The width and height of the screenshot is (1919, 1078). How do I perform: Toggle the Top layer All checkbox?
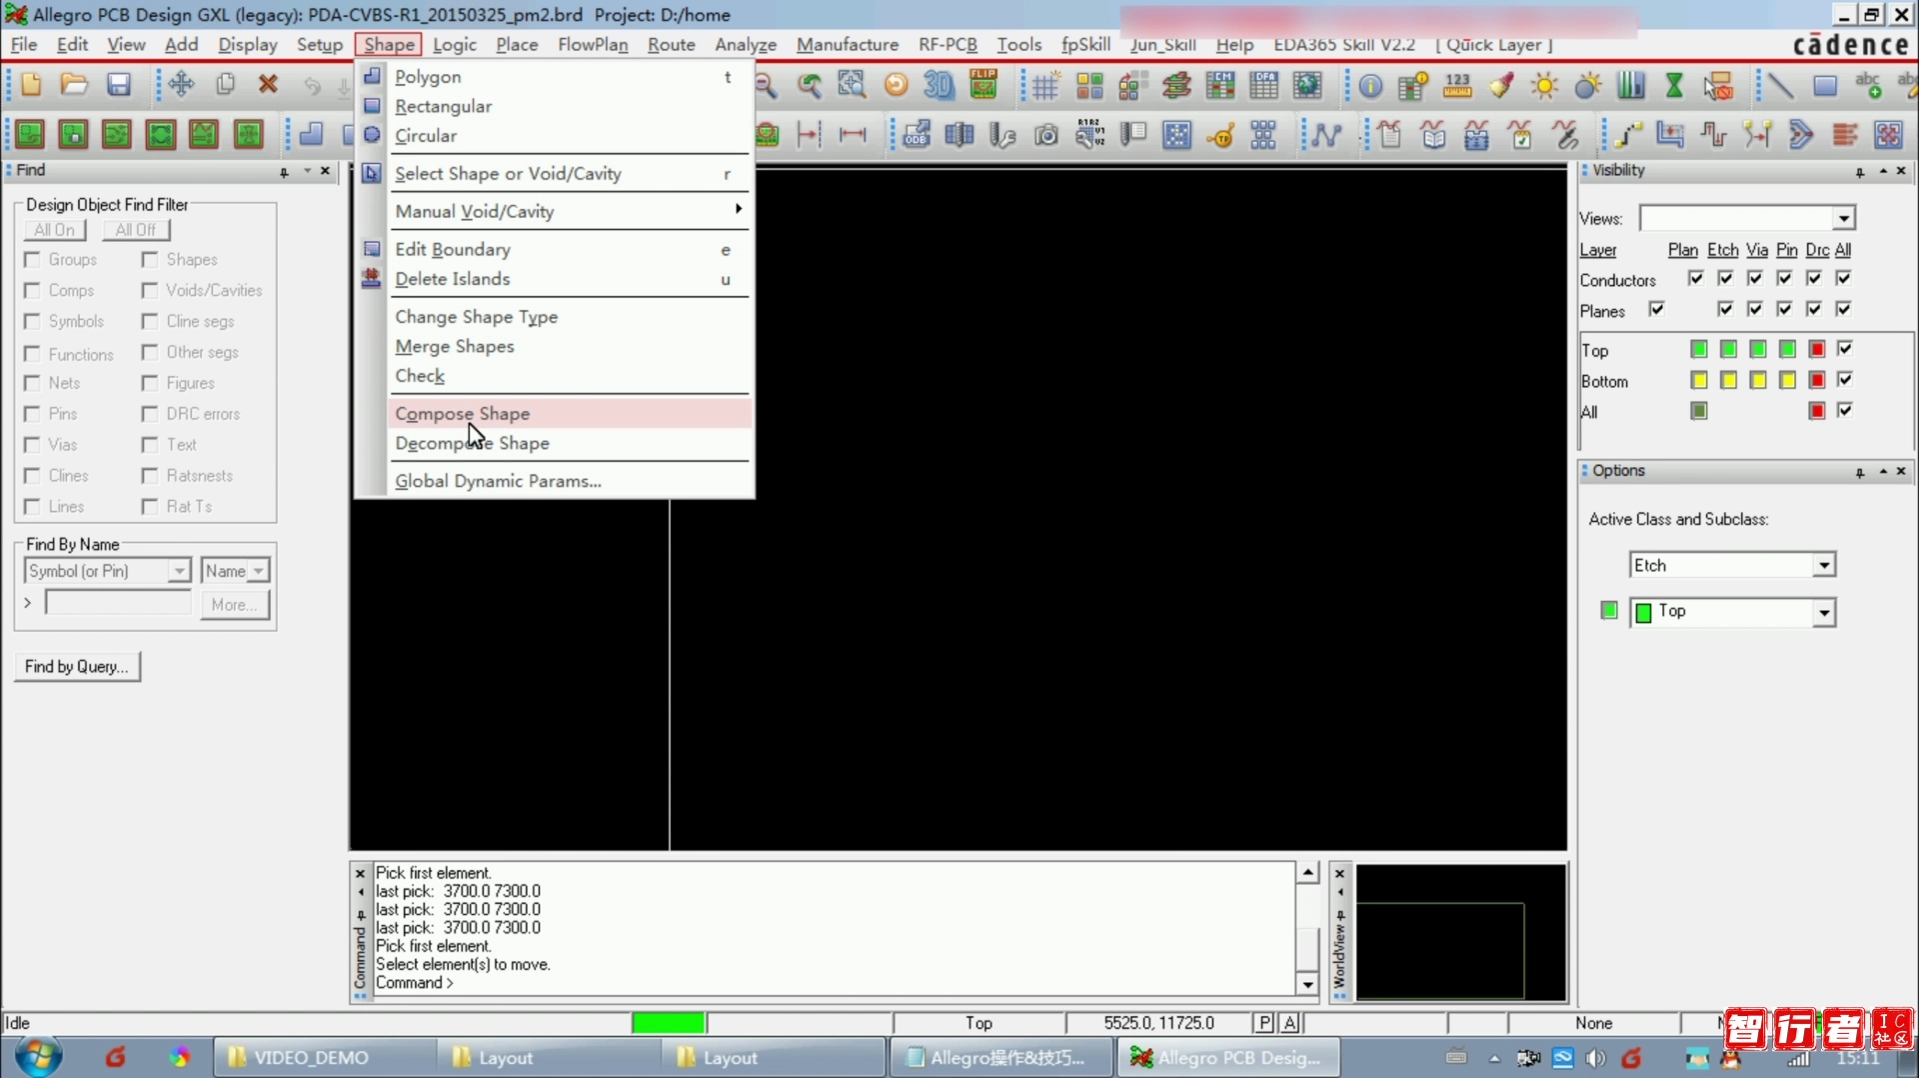[1845, 349]
